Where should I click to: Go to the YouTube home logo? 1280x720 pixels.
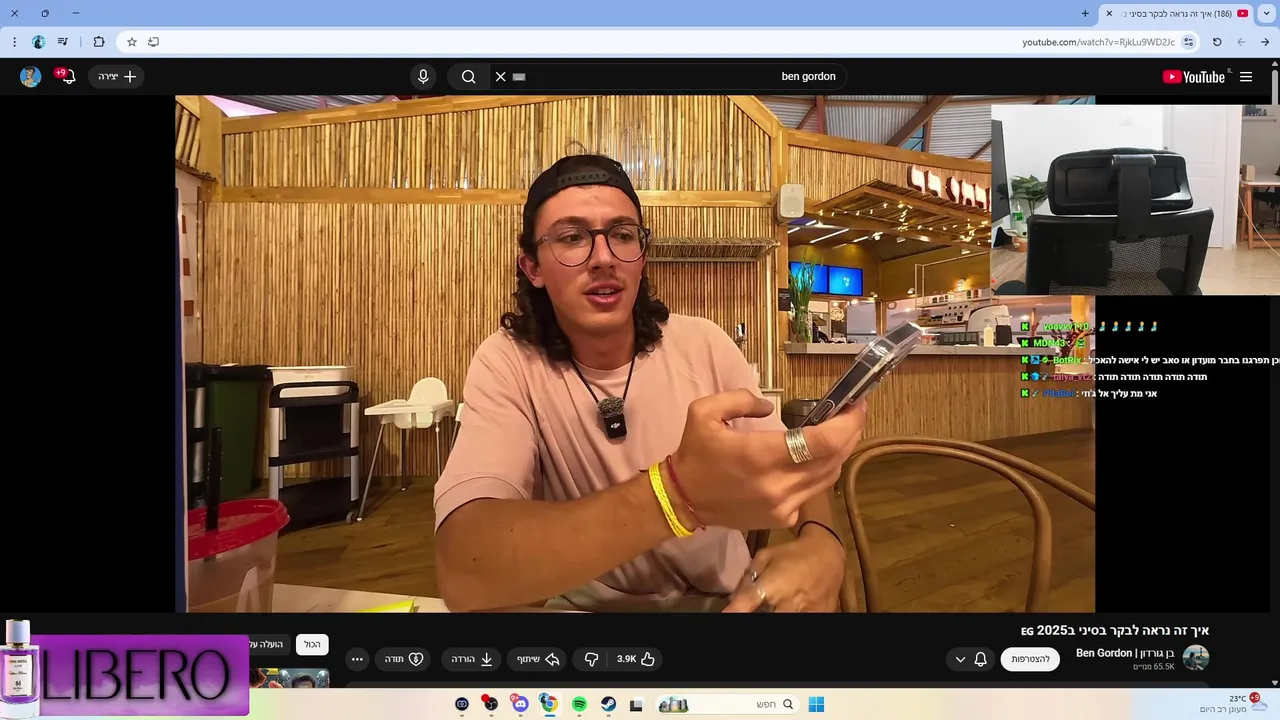tap(1194, 77)
